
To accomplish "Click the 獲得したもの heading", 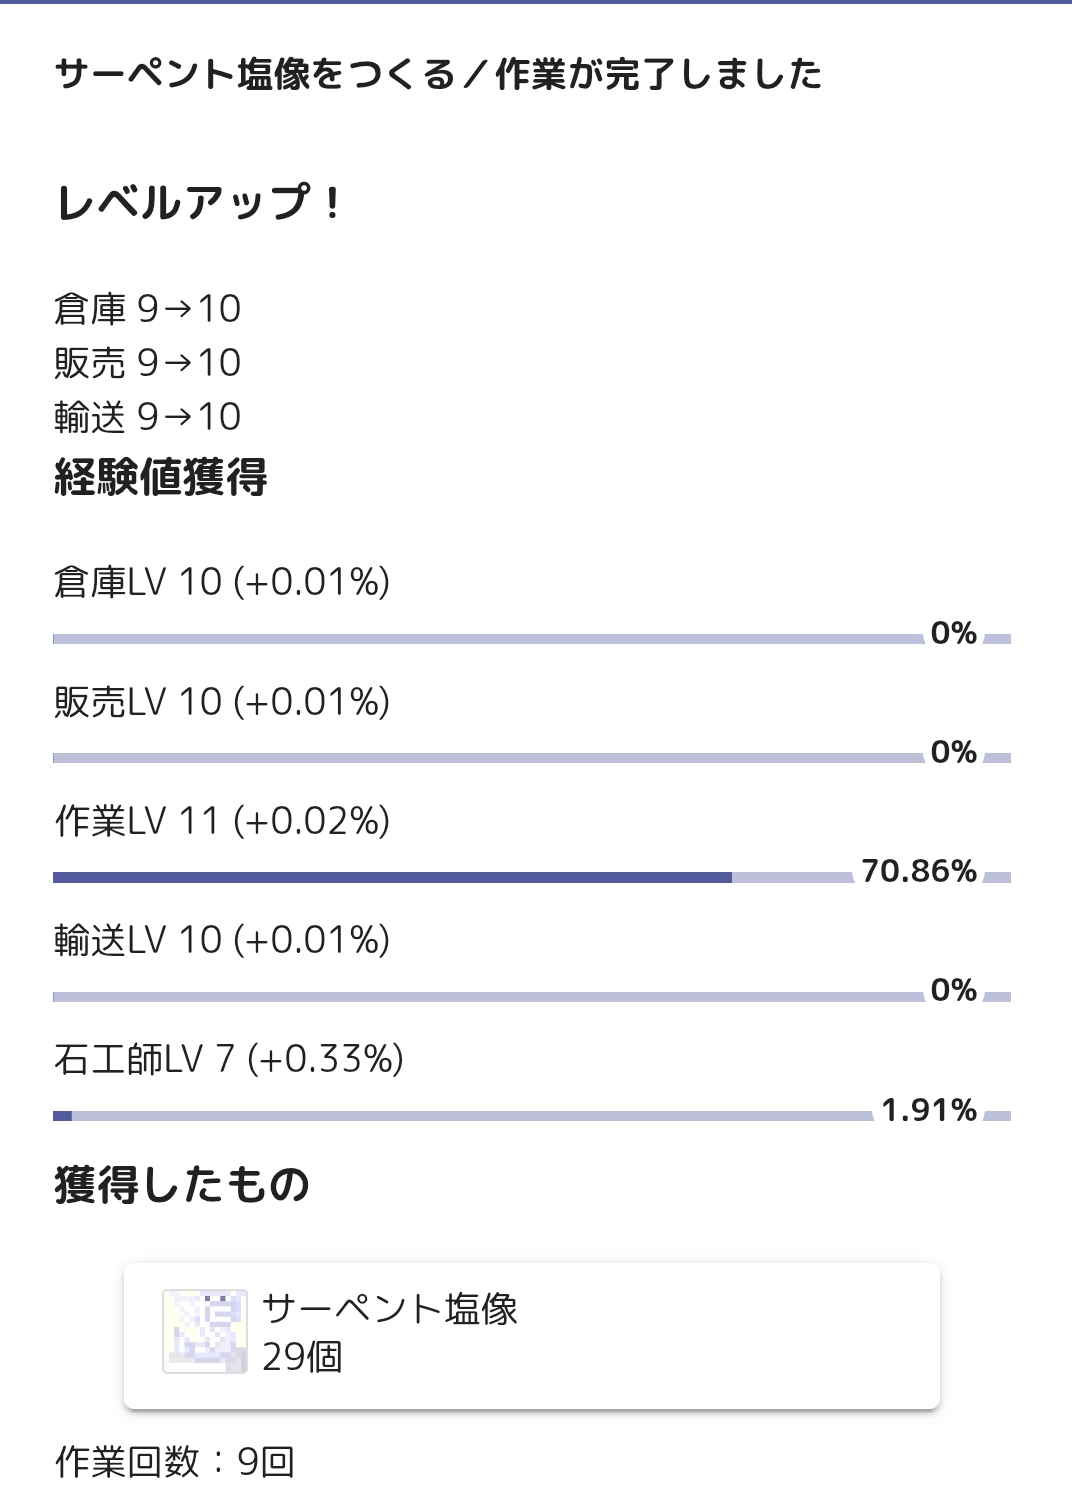I will 182,1185.
